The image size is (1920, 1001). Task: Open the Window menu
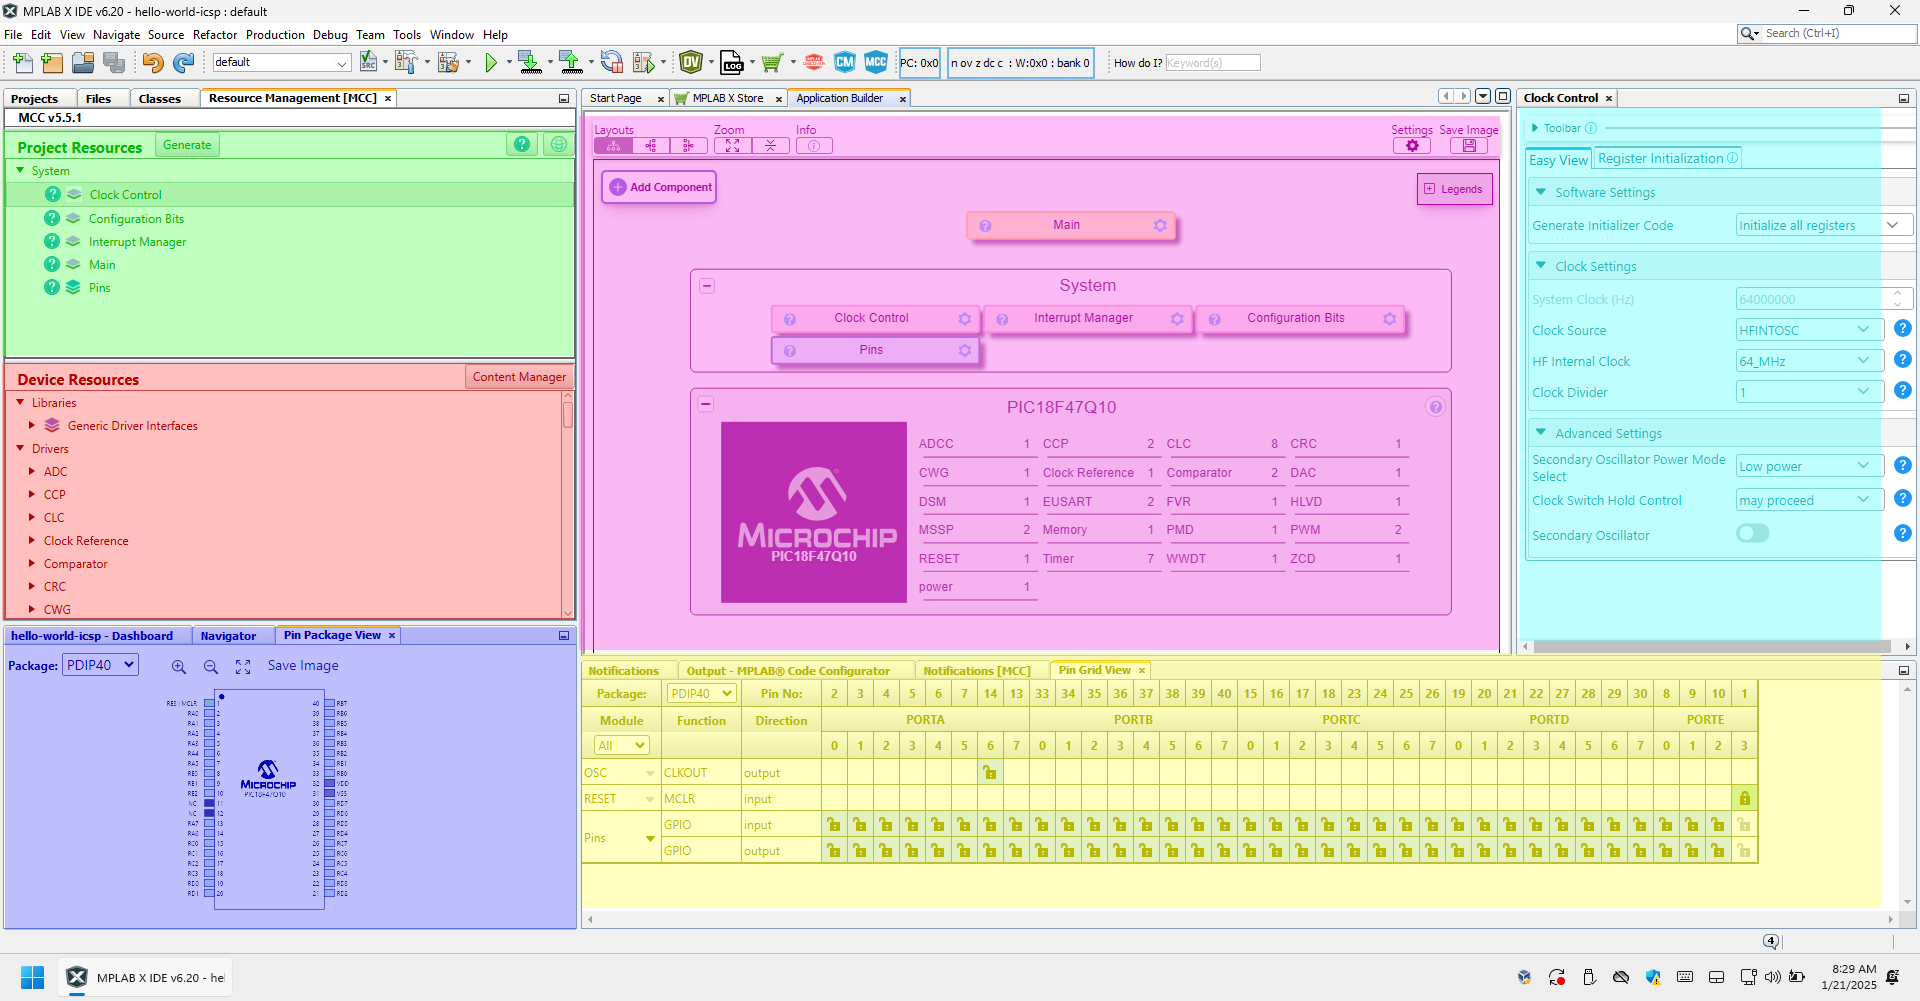[x=452, y=35]
